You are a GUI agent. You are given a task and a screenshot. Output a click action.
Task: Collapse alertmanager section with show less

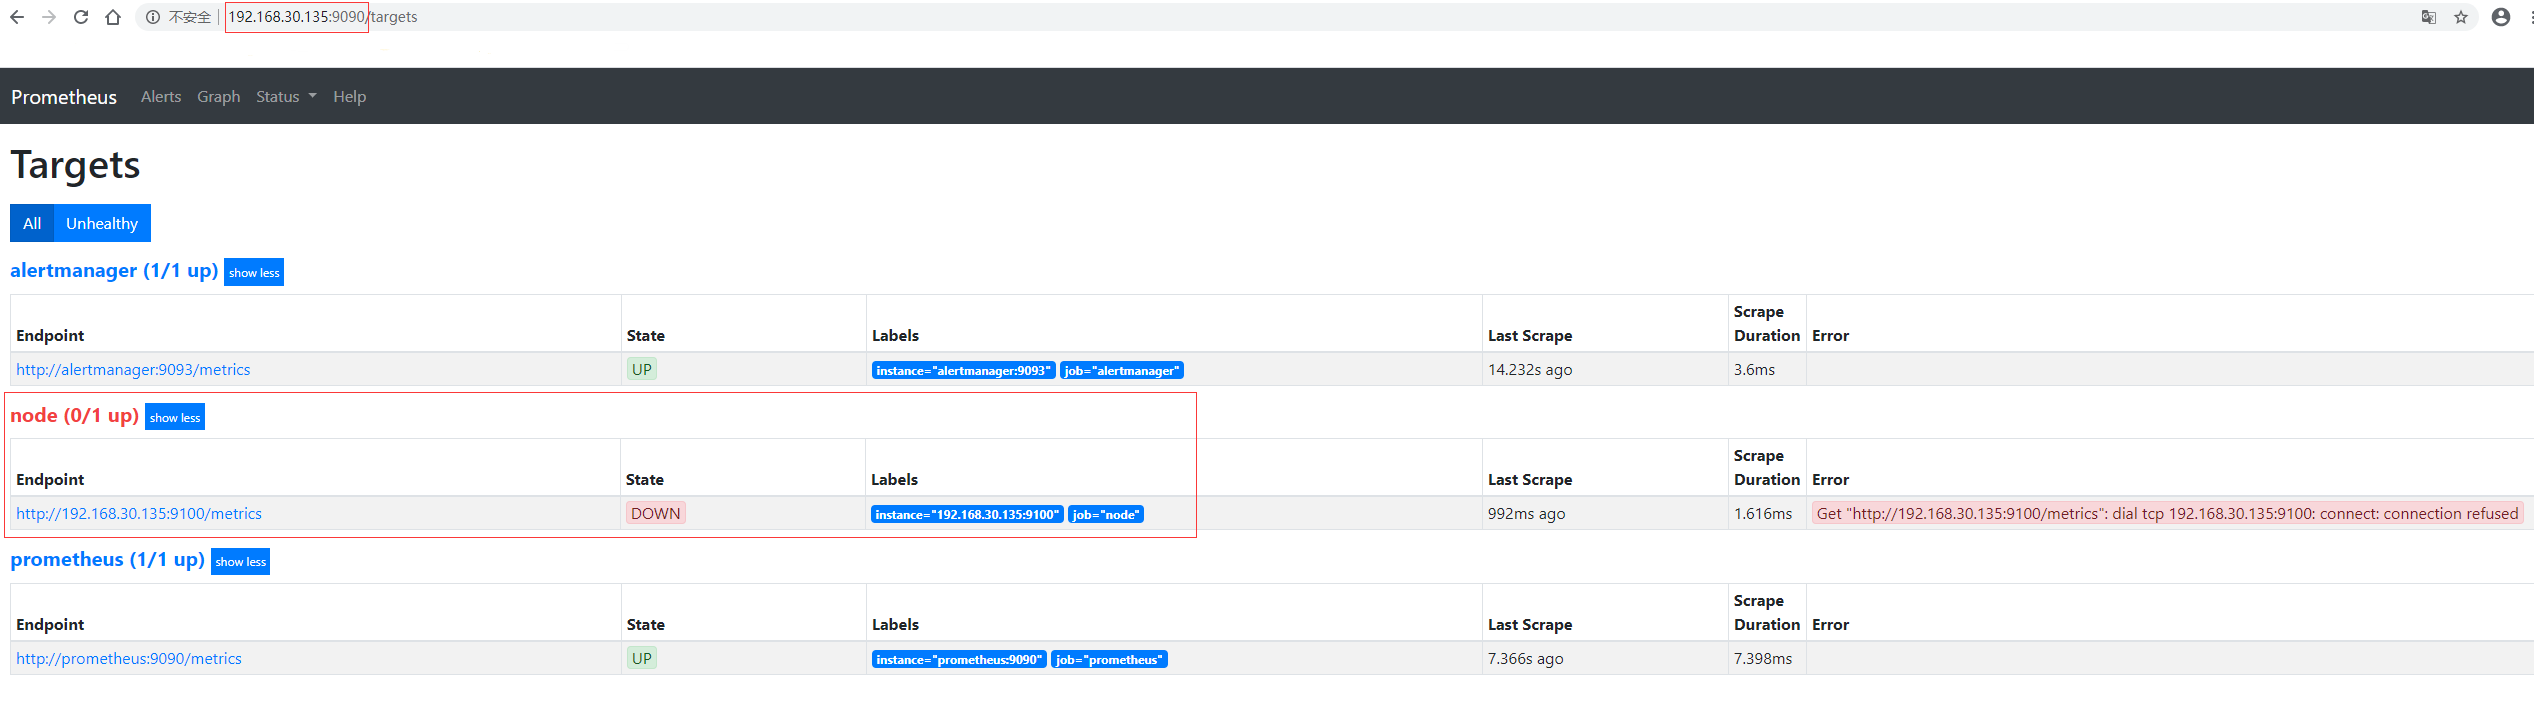[254, 272]
